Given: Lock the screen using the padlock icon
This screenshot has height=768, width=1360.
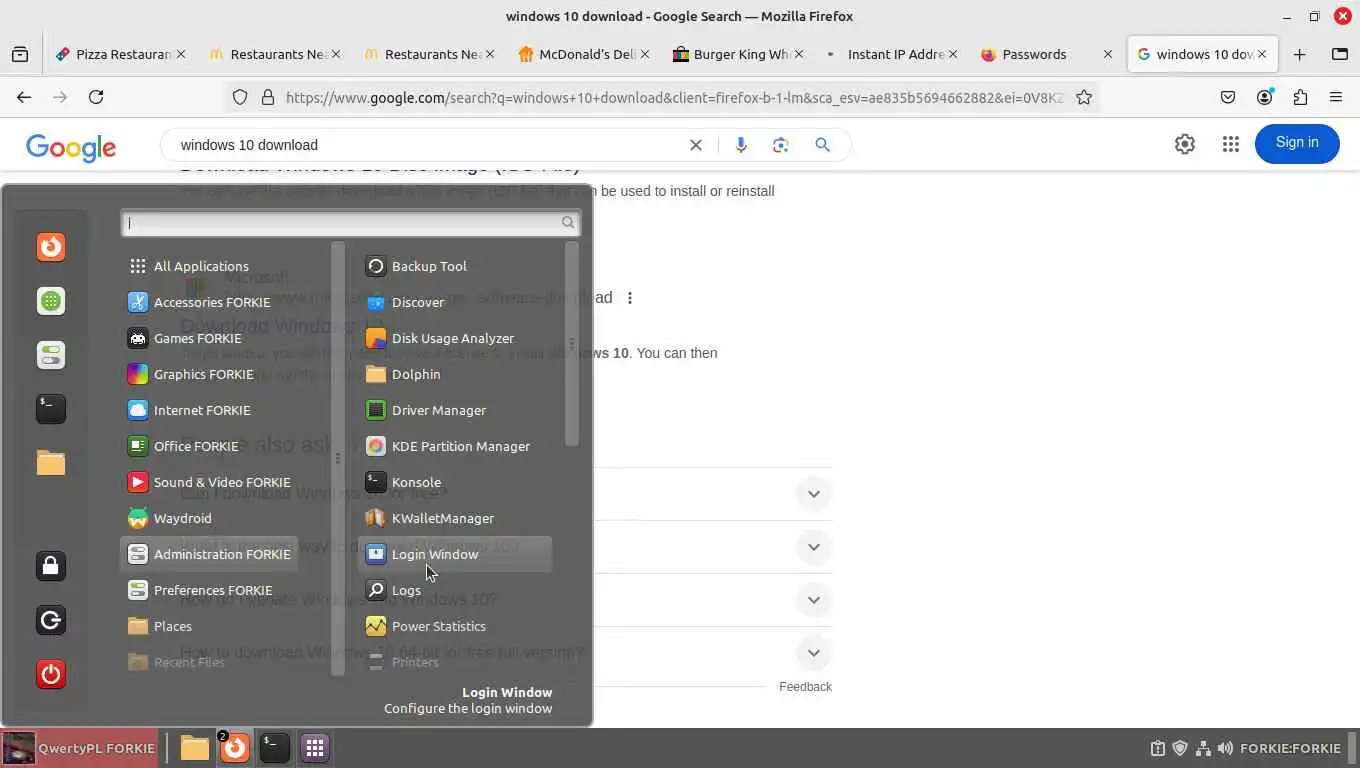Looking at the screenshot, I should 51,566.
